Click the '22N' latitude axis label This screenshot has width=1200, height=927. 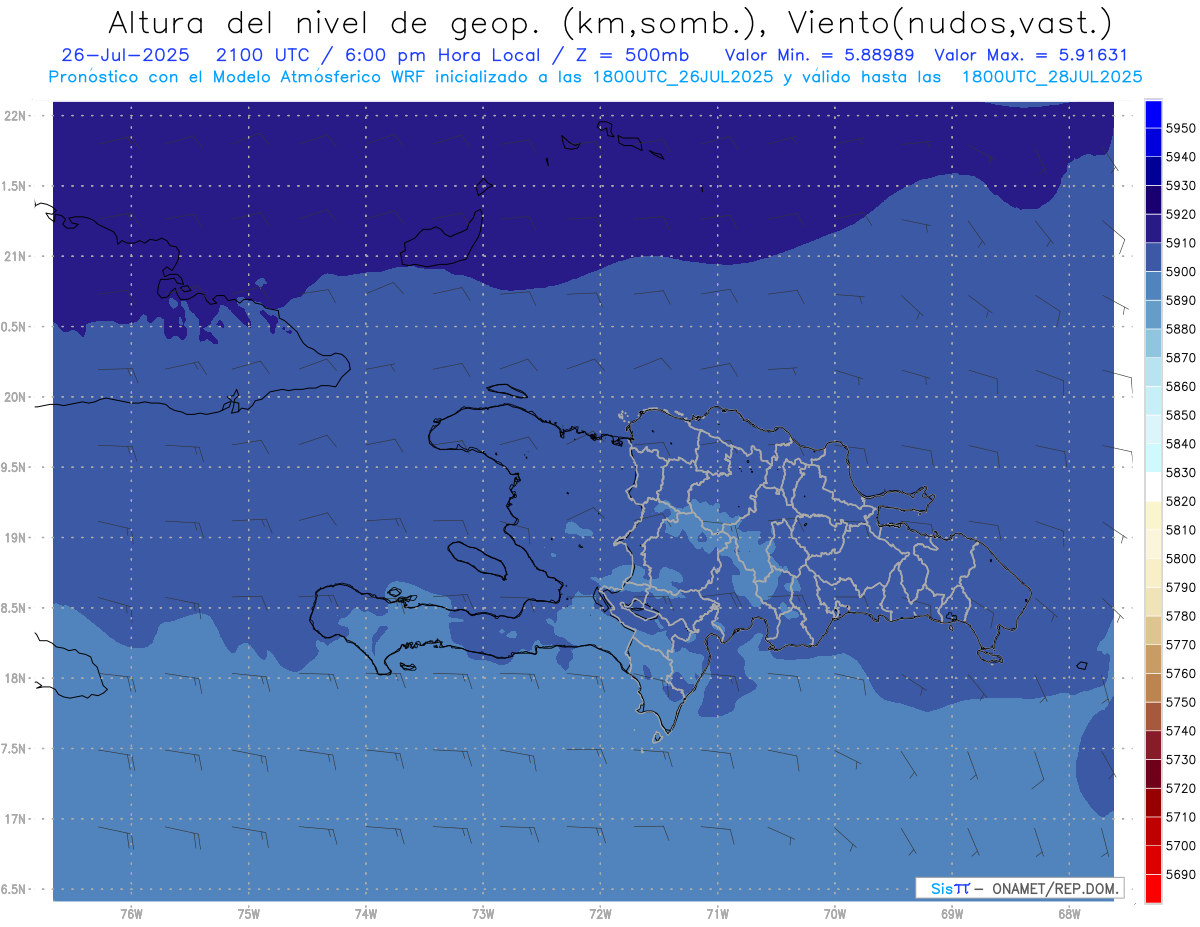point(17,116)
